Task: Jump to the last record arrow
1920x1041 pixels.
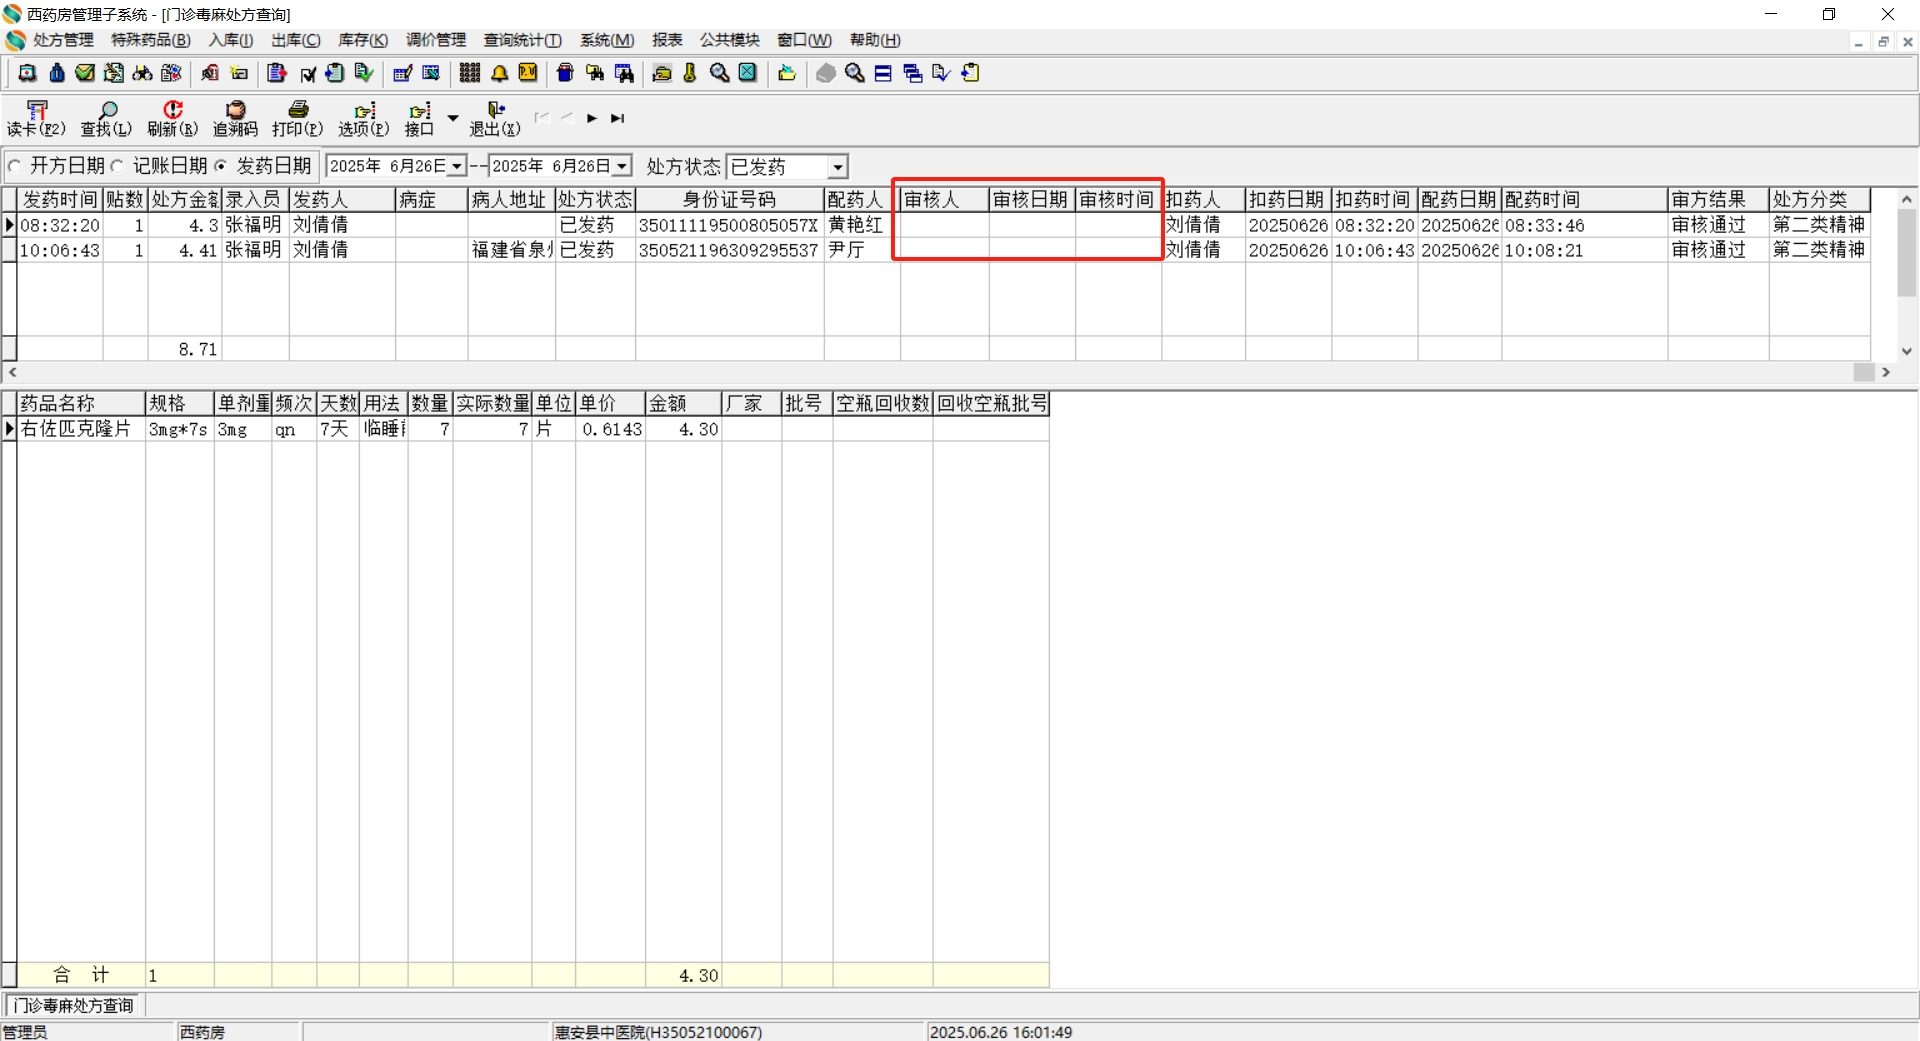Action: coord(618,118)
